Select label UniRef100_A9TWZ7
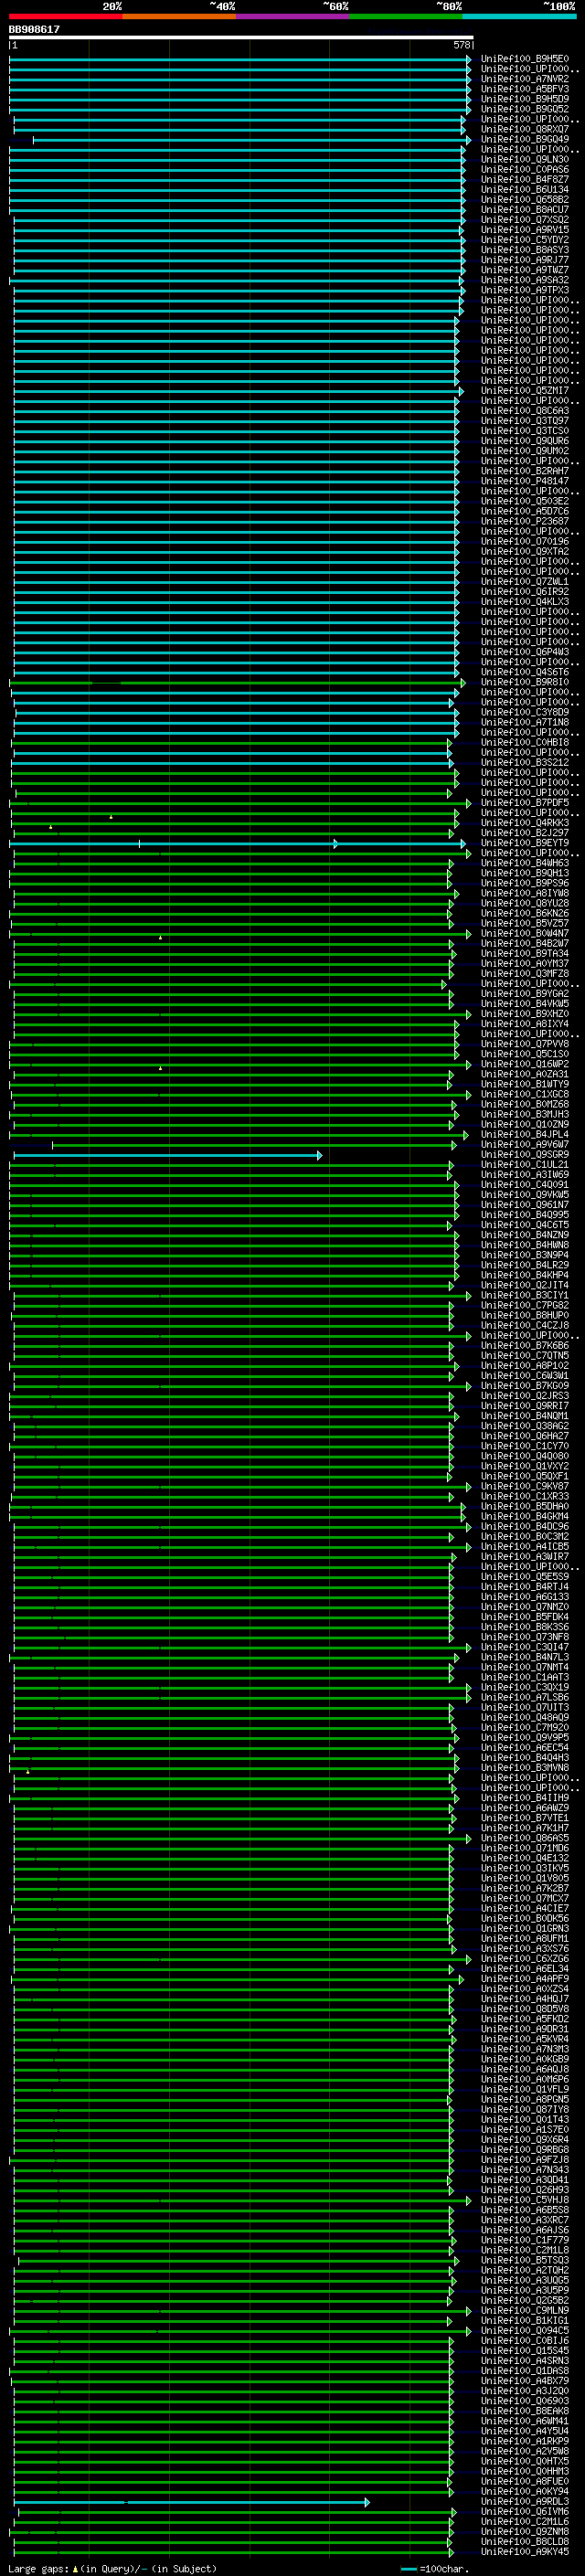585x2576 pixels. pos(524,270)
